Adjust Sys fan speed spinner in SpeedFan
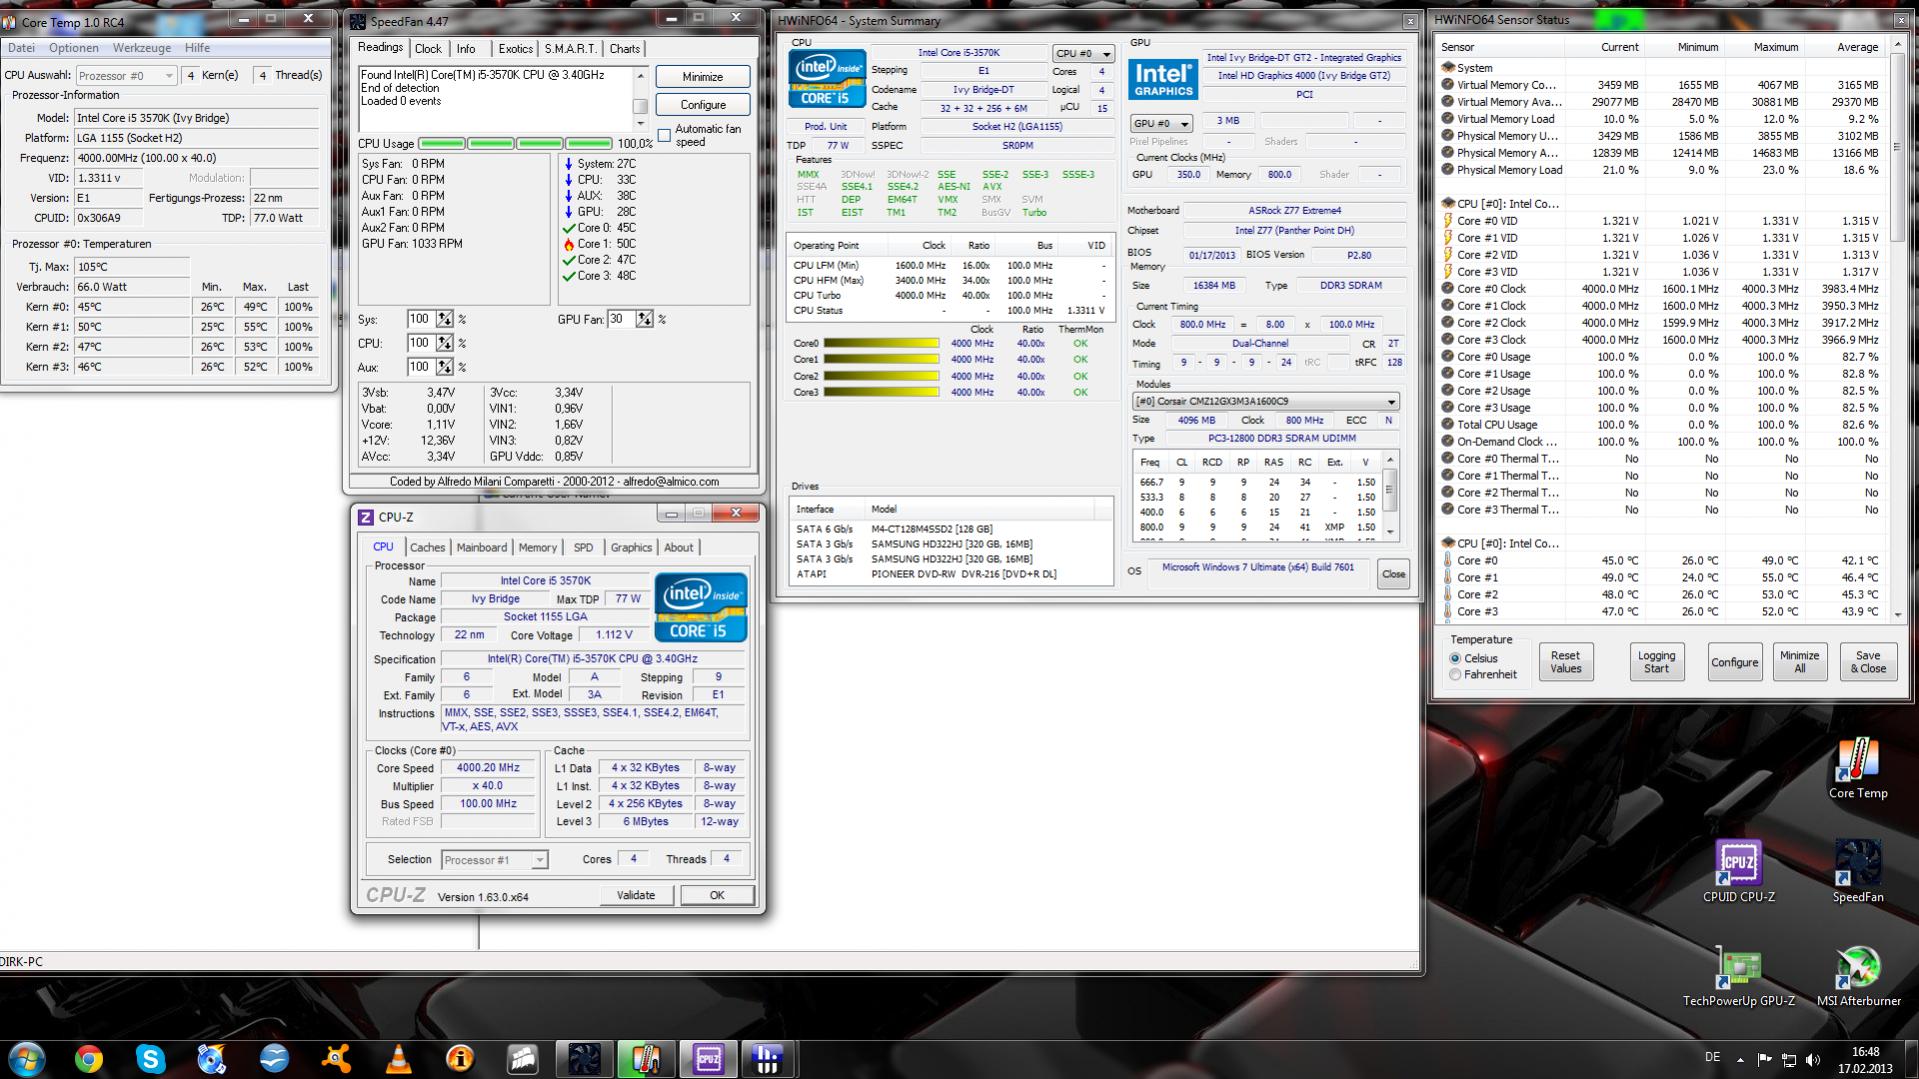Image resolution: width=1919 pixels, height=1079 pixels. (444, 319)
